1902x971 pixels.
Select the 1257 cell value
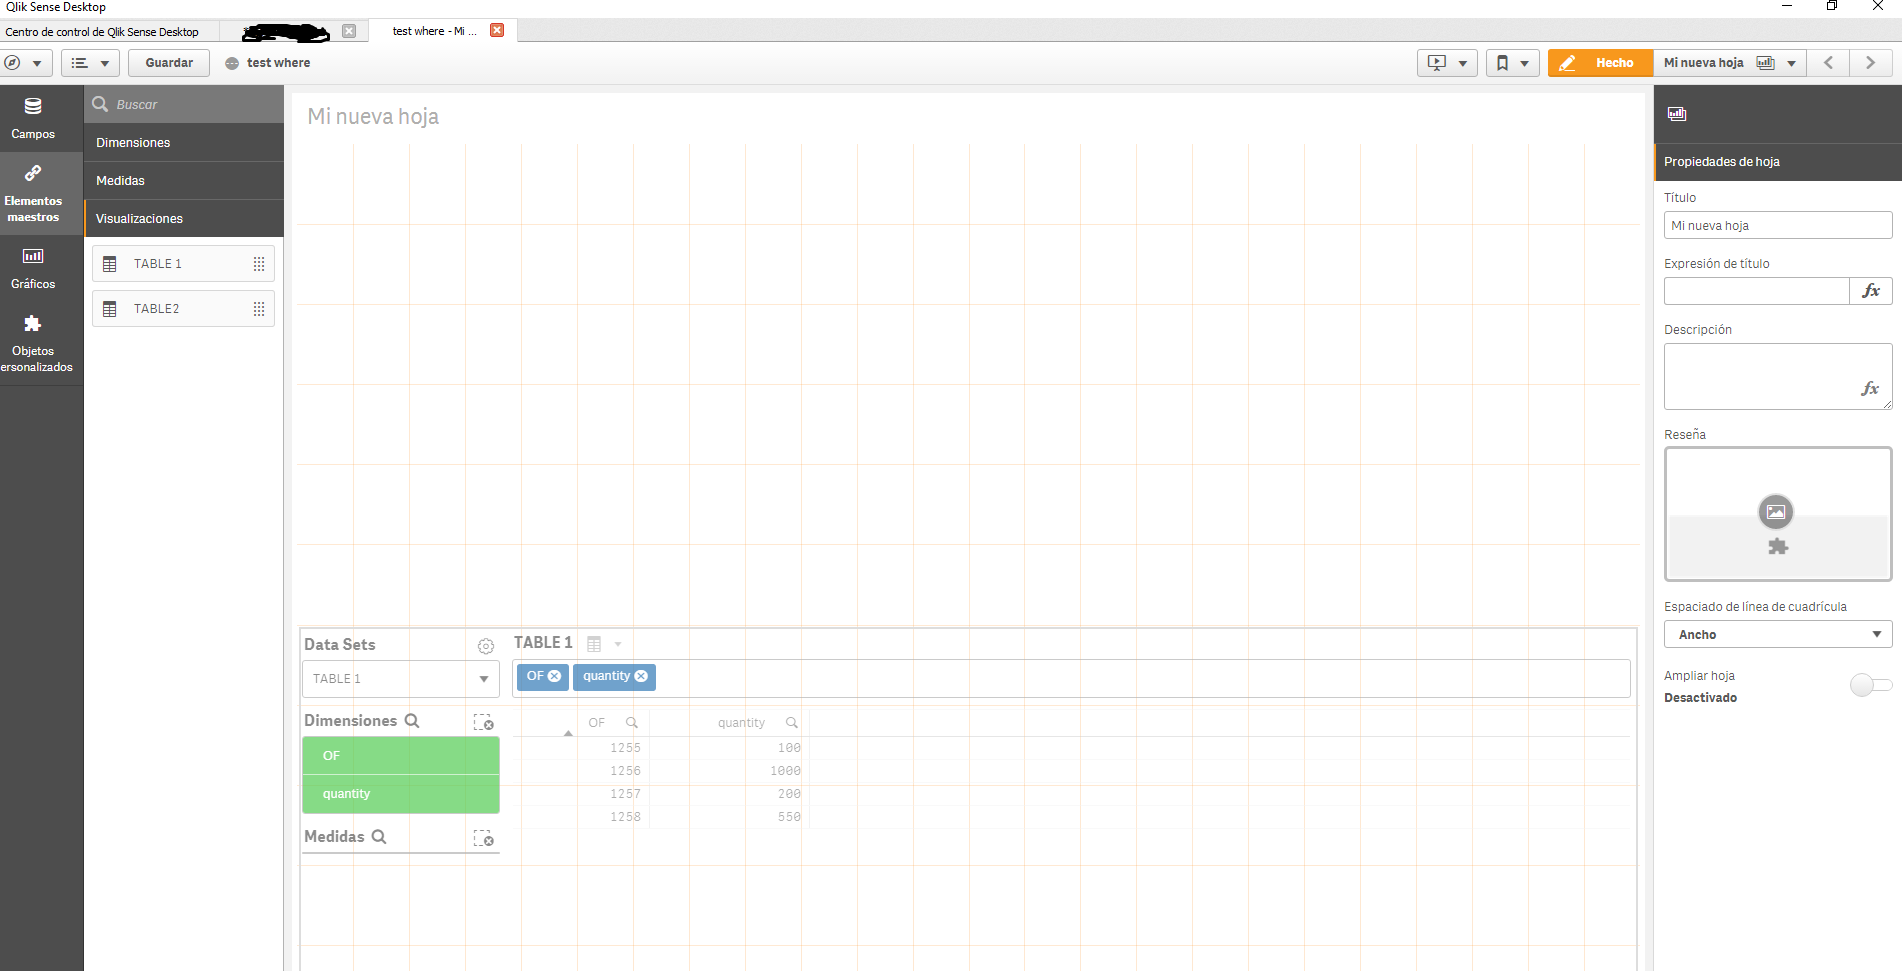pyautogui.click(x=625, y=794)
